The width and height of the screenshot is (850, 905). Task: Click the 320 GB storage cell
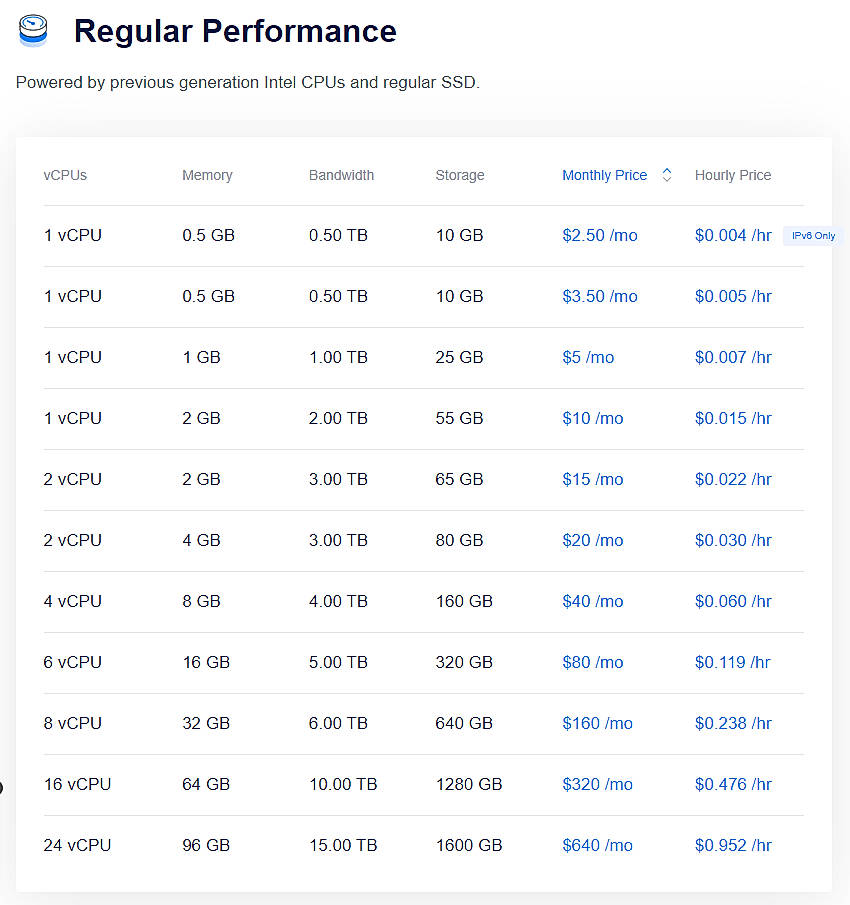[x=464, y=662]
